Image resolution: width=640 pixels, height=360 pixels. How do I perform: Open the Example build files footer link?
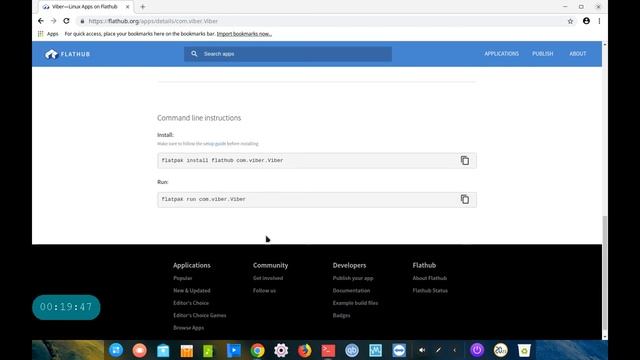pos(355,303)
